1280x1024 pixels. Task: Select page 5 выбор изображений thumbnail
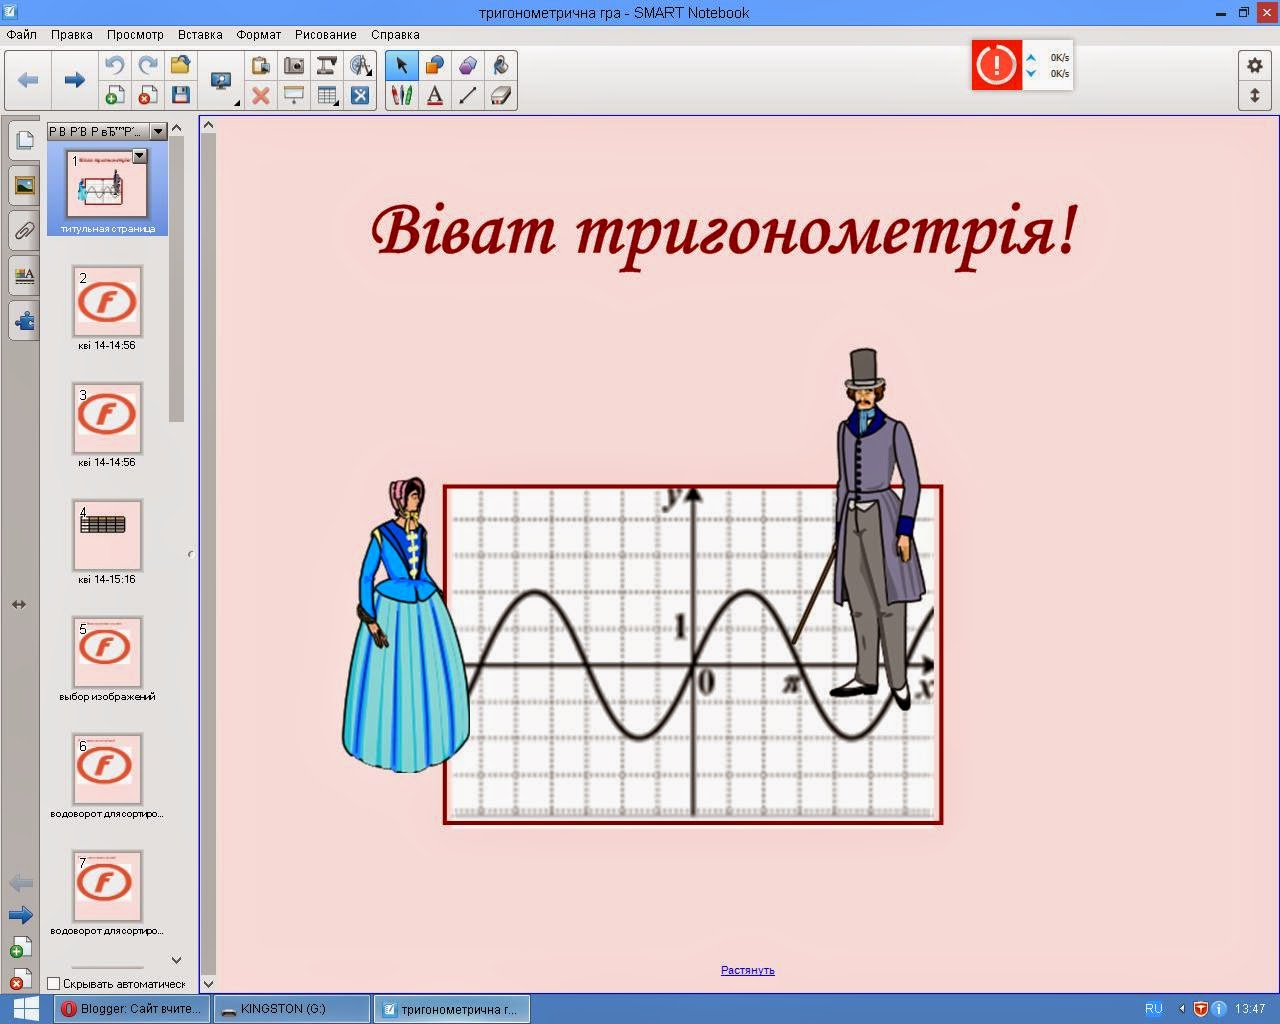(x=107, y=652)
